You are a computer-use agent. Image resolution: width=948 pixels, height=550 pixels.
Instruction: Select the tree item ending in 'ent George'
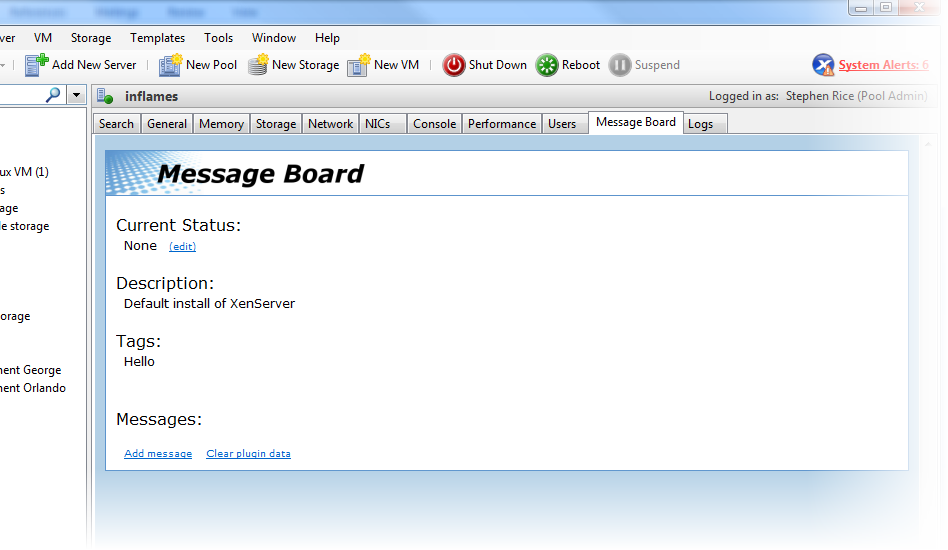tap(30, 370)
